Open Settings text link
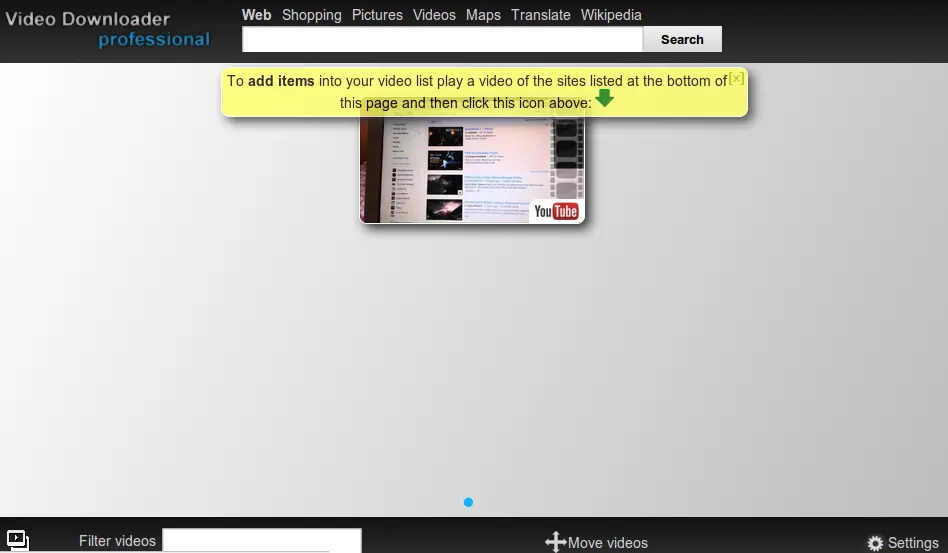Image resolution: width=948 pixels, height=553 pixels. [x=913, y=543]
